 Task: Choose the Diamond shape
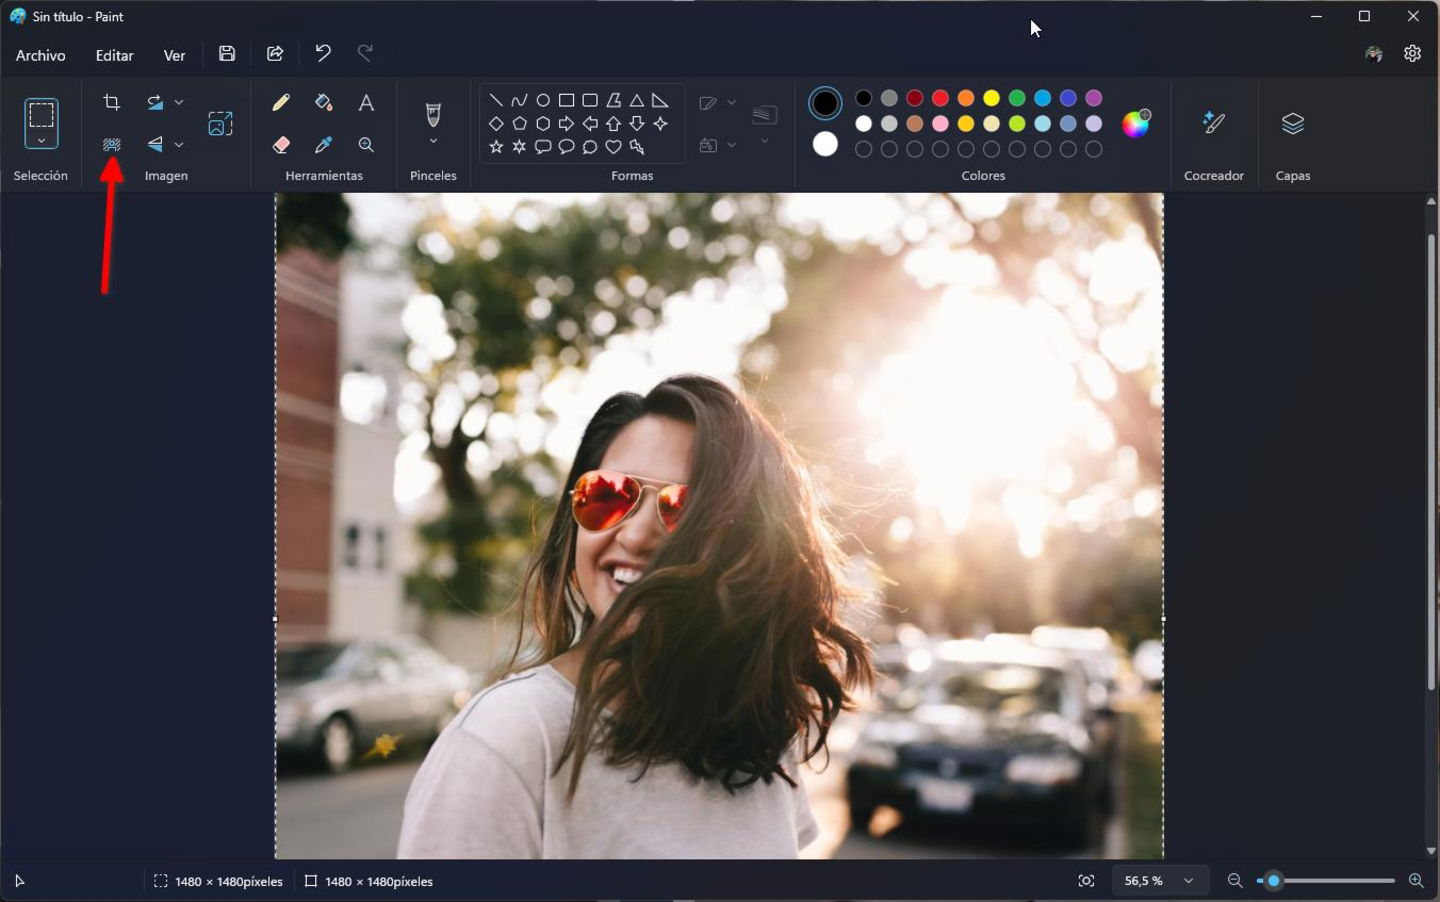tap(496, 124)
